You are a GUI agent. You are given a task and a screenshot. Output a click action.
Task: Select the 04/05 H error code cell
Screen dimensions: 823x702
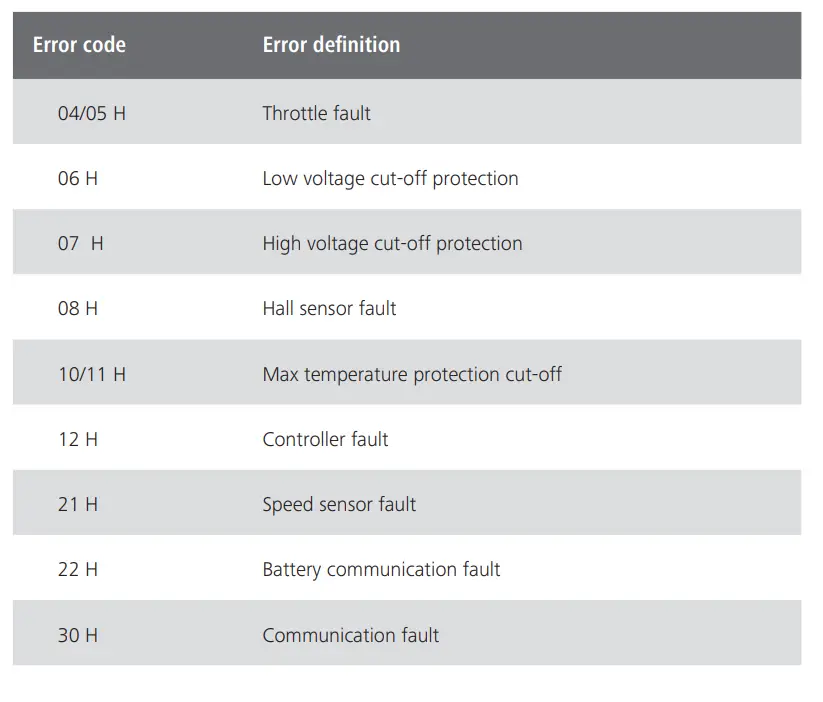pyautogui.click(x=92, y=114)
